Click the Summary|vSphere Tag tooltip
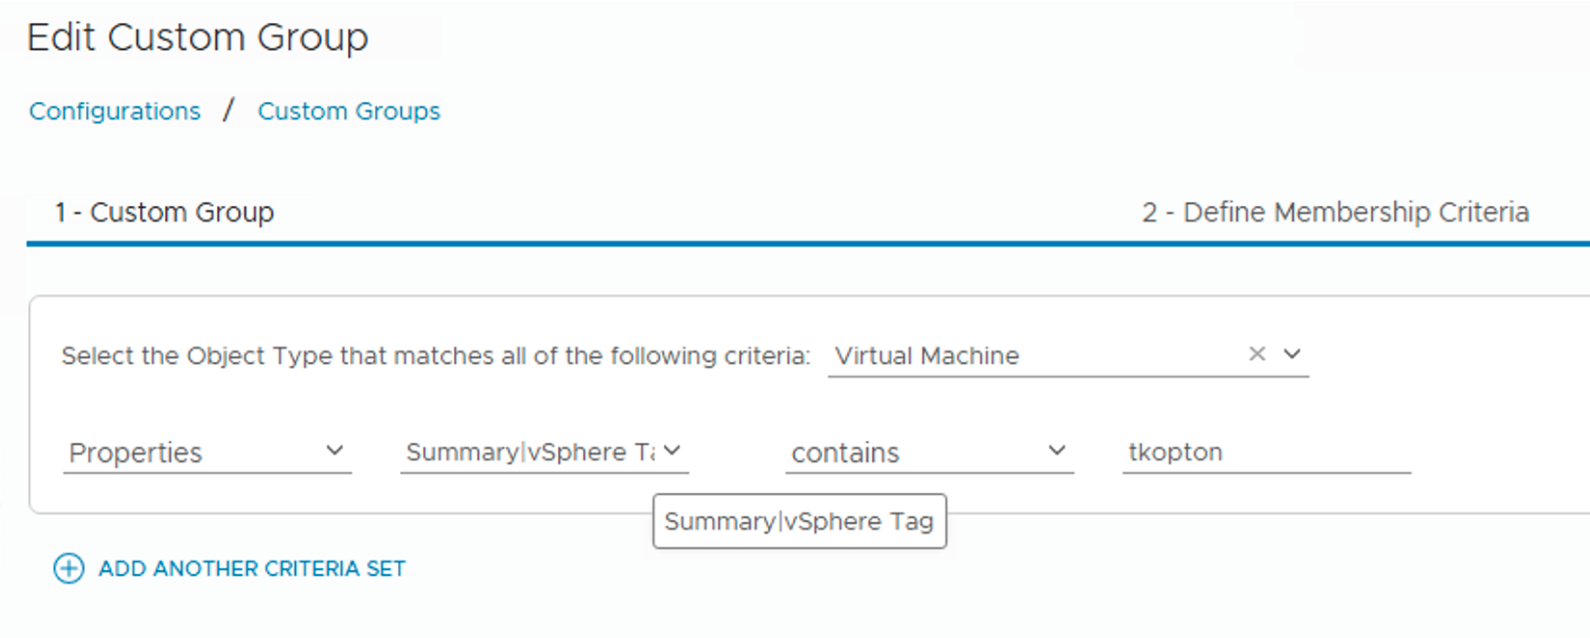Viewport: 1590px width, 638px height. tap(799, 521)
